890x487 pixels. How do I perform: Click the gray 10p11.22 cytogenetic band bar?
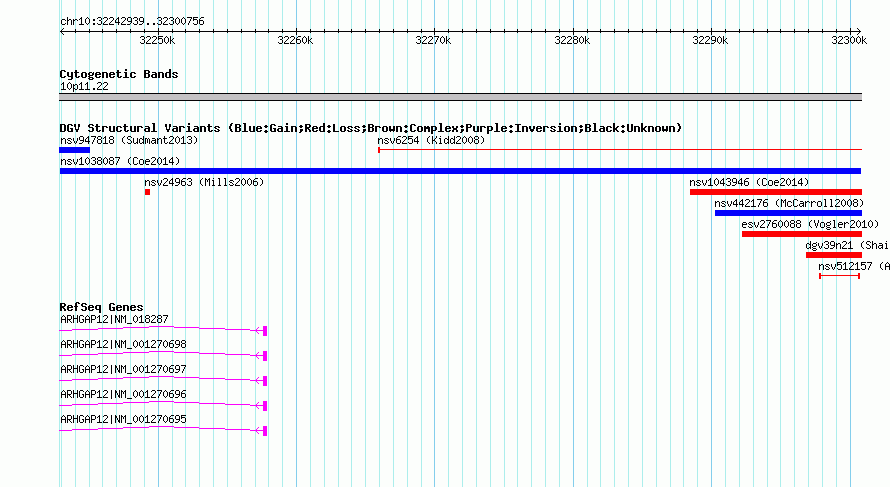[460, 97]
